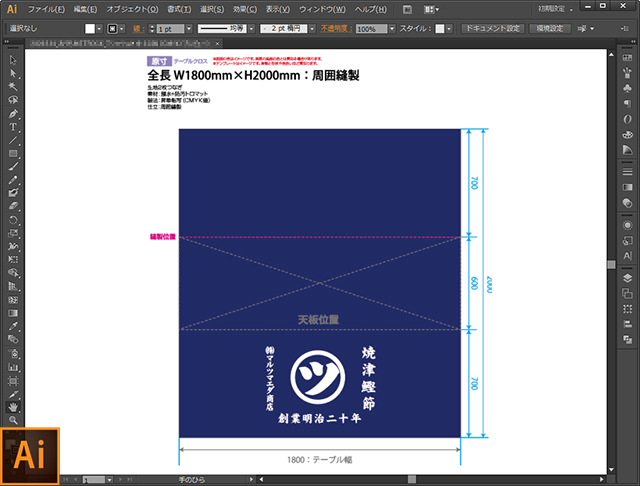Select the Zoom magnifier tool

pyautogui.click(x=13, y=420)
